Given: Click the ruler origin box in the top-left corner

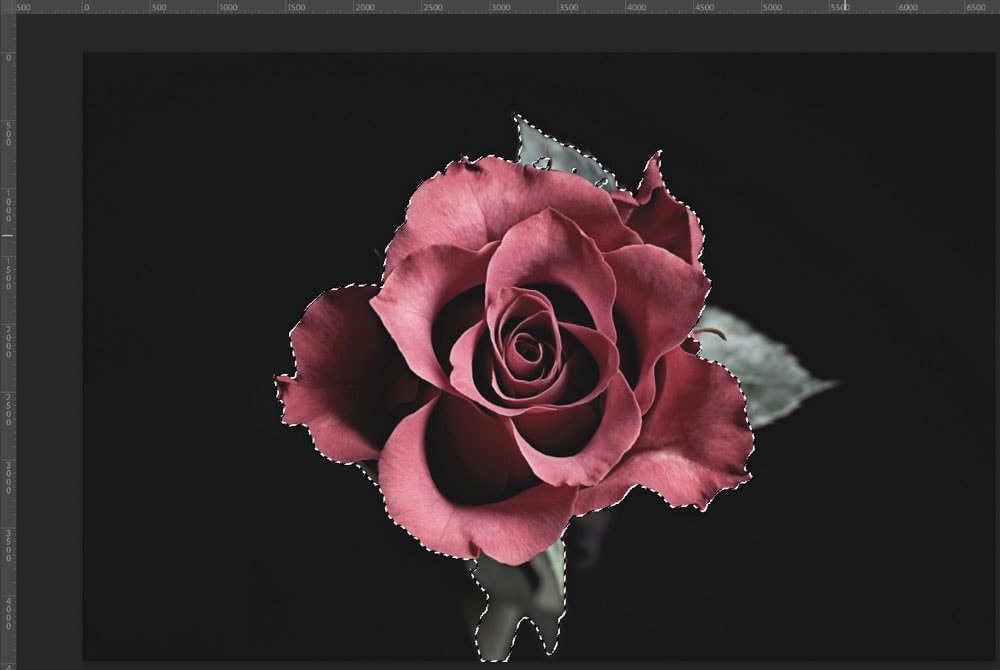Looking at the screenshot, I should click(7, 6).
